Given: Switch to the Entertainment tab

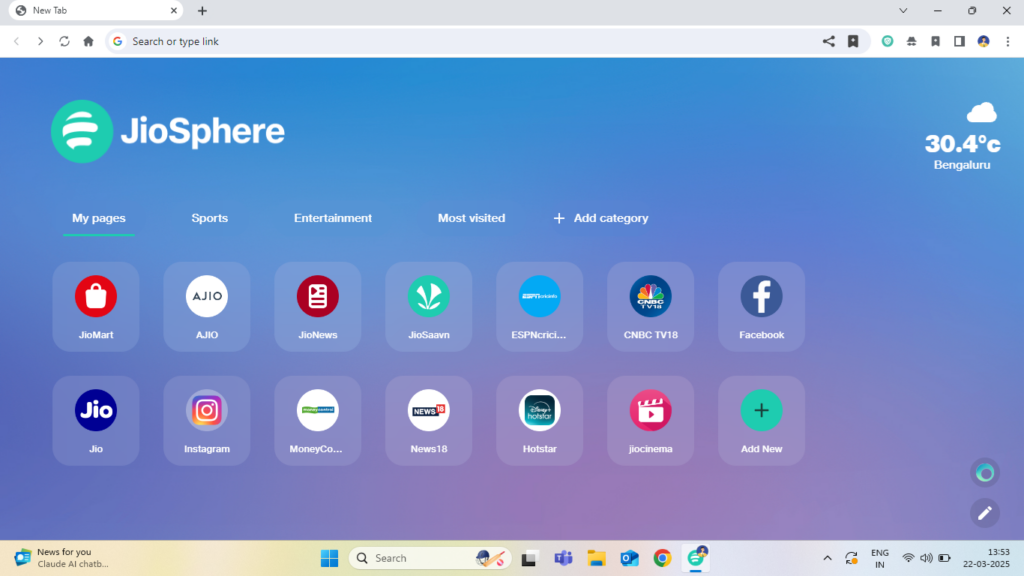Looking at the screenshot, I should click(x=333, y=218).
